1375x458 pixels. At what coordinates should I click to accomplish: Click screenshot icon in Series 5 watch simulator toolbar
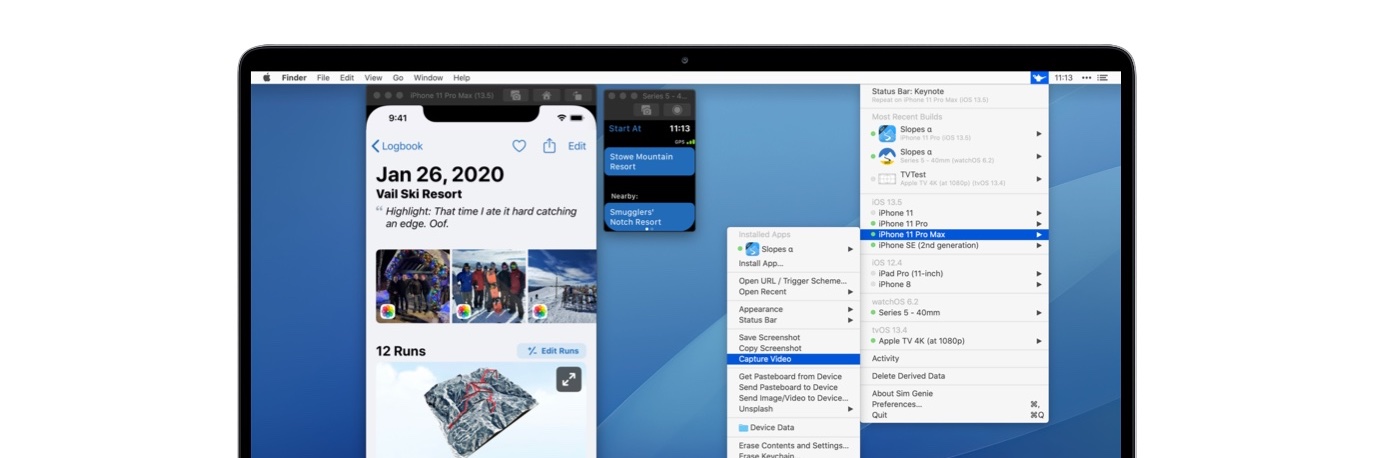pyautogui.click(x=647, y=109)
